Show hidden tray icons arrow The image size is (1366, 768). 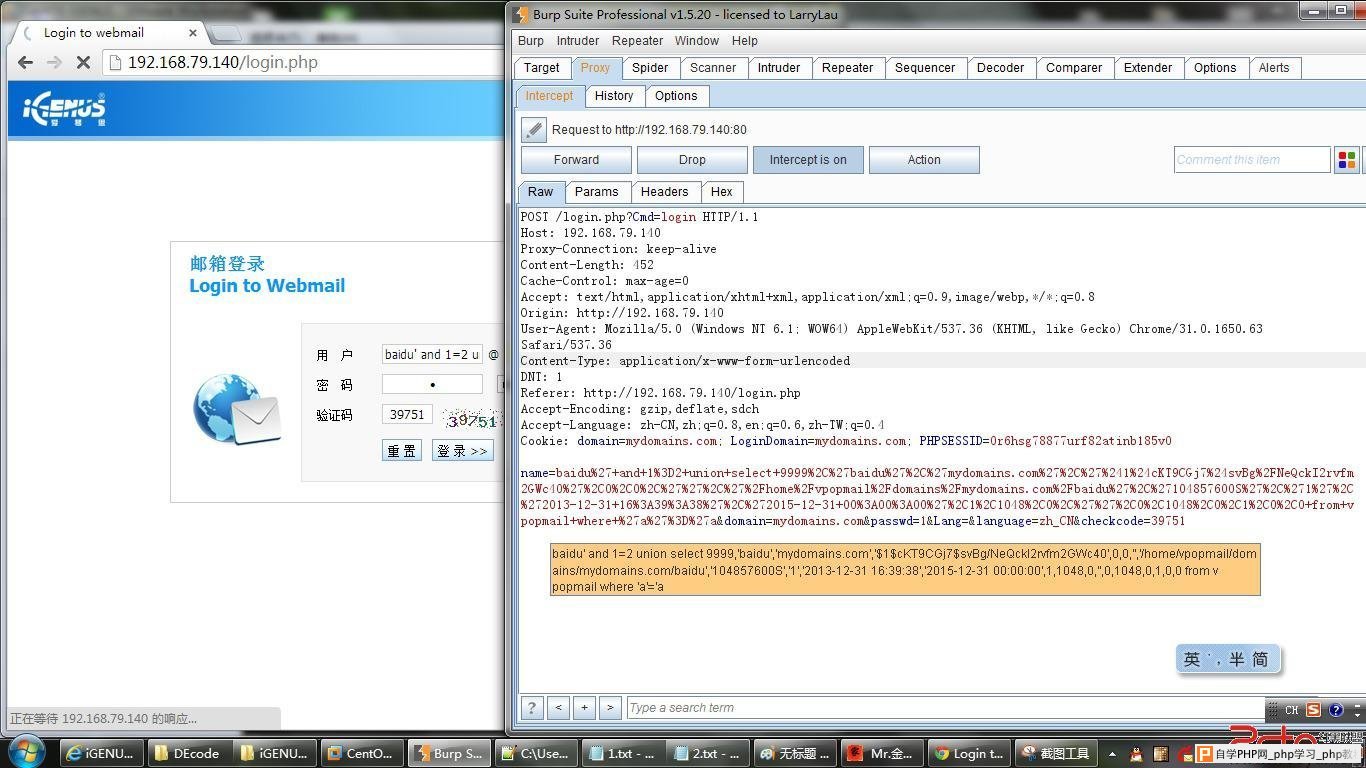1112,753
